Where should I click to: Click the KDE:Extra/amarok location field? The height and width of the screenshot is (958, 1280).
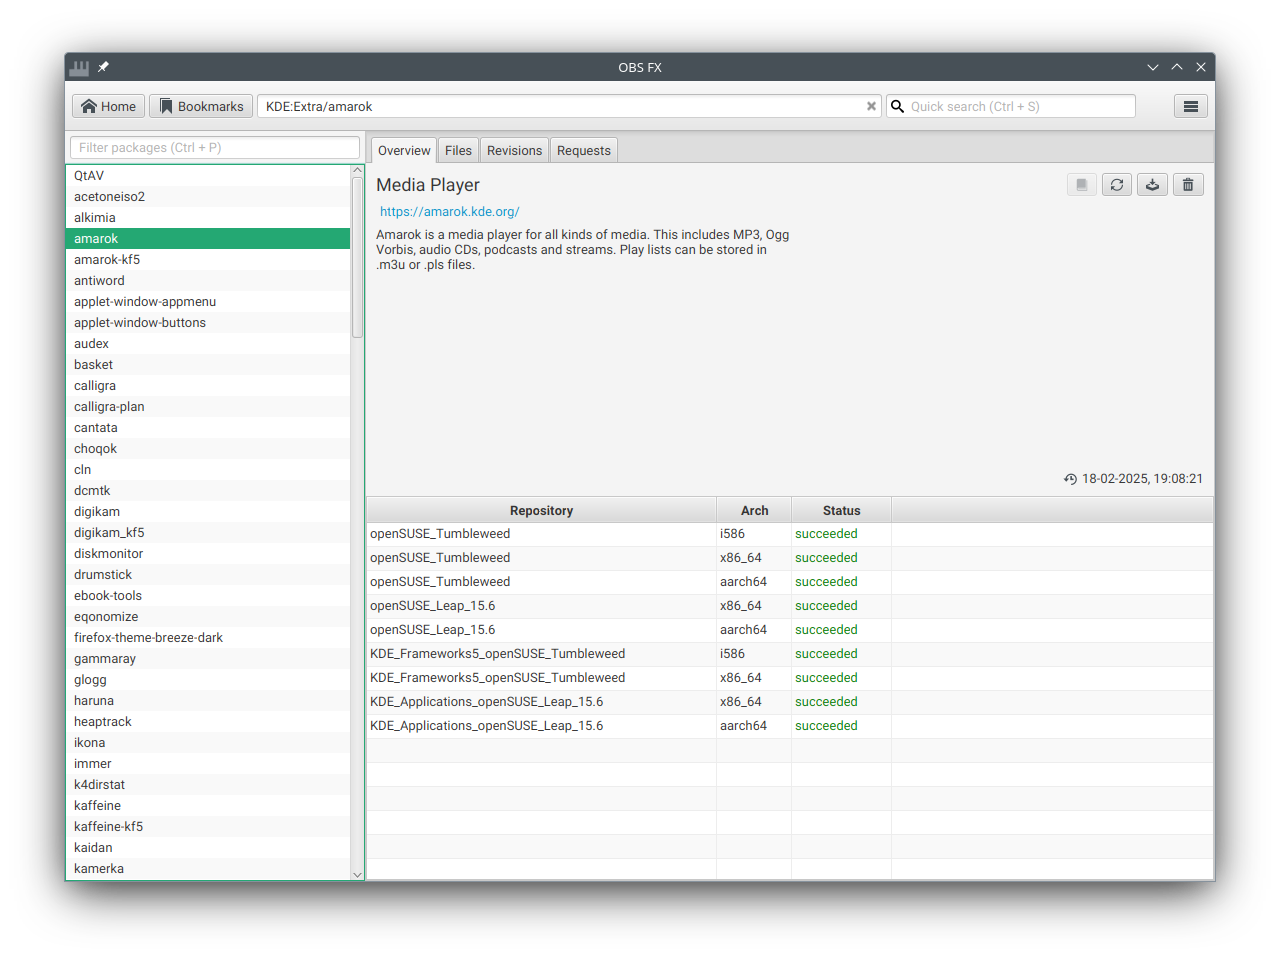click(570, 106)
